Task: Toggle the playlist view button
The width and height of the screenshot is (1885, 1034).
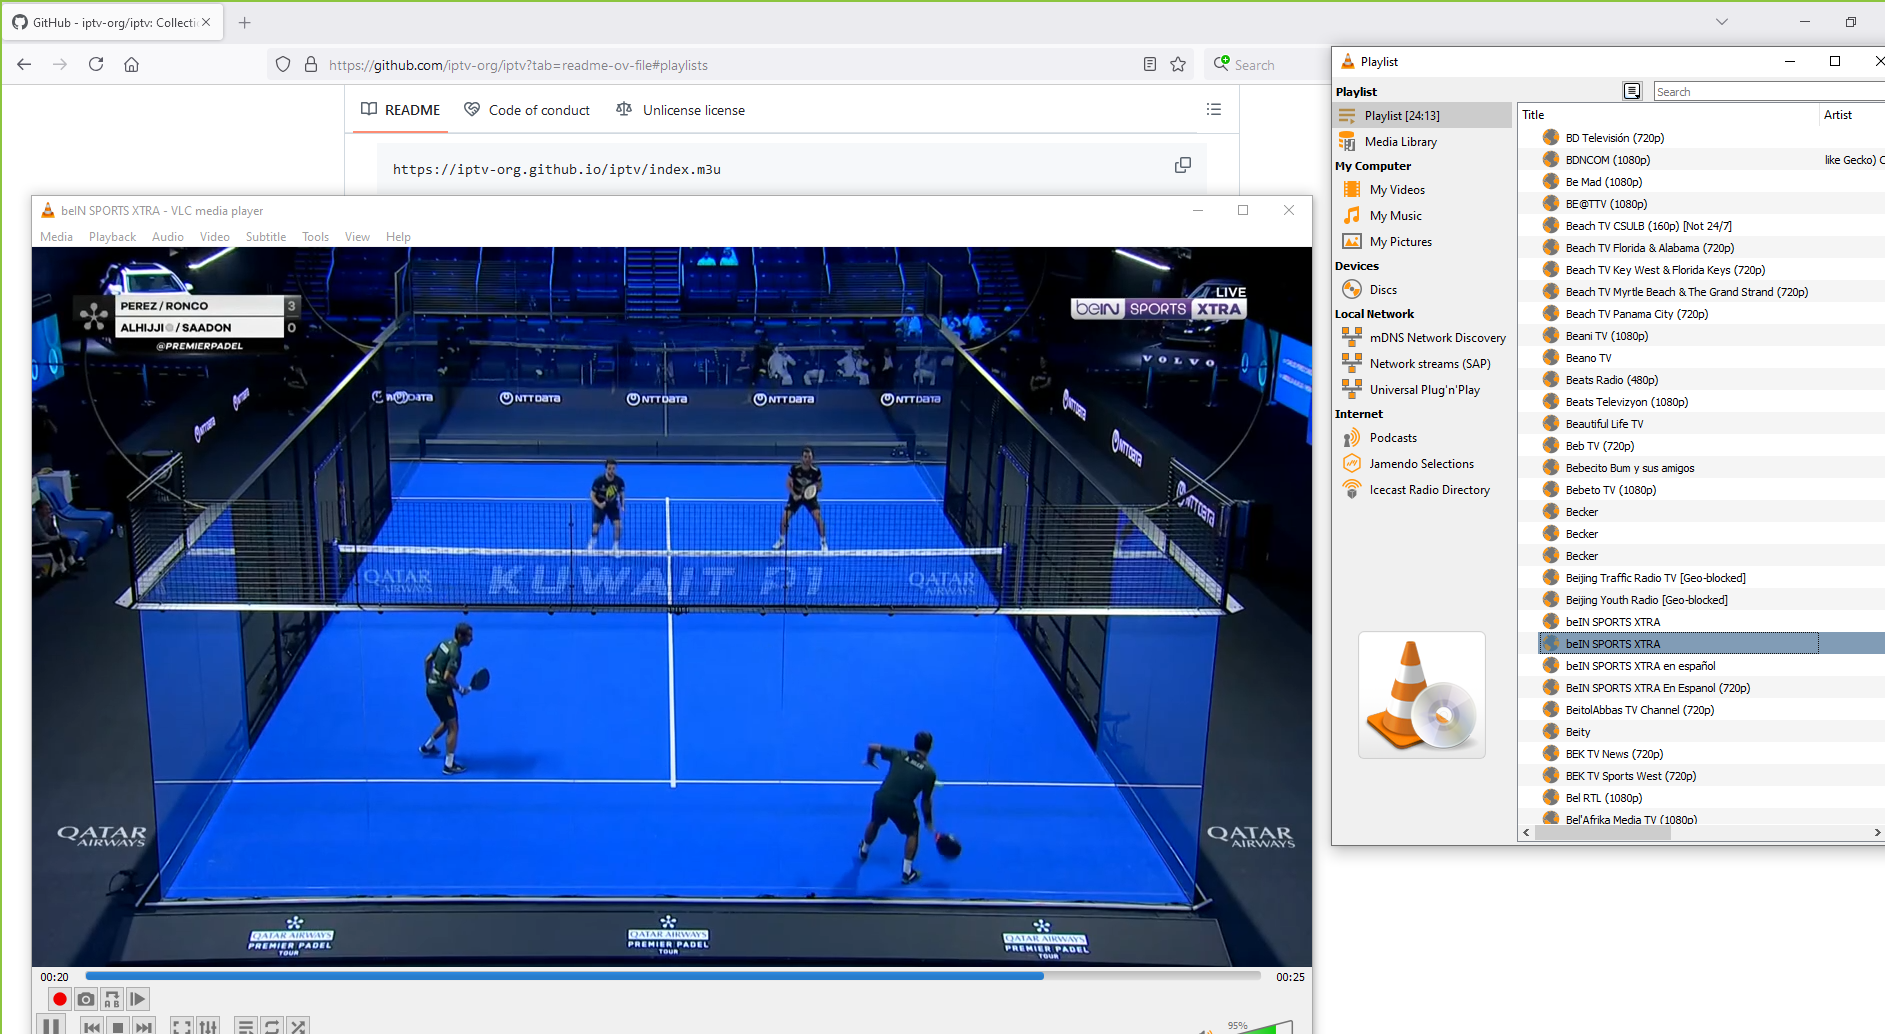Action: click(x=246, y=1026)
